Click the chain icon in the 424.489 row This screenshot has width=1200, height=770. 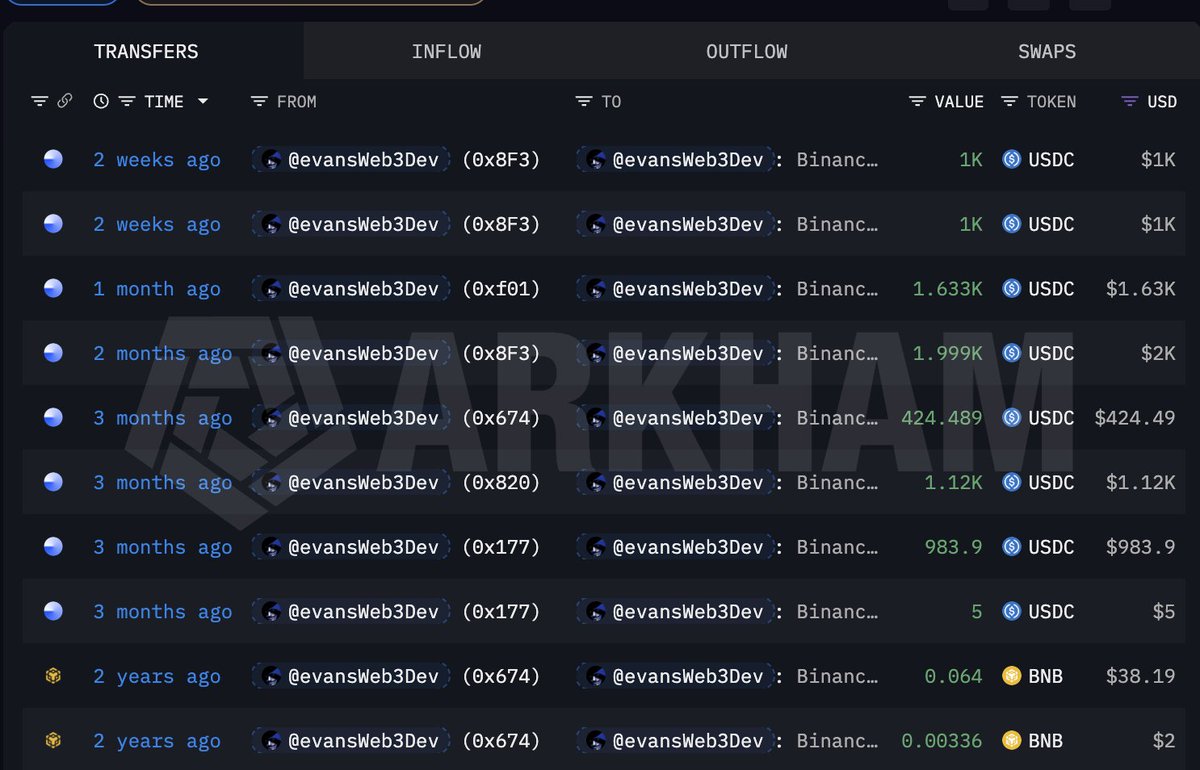pyautogui.click(x=53, y=417)
